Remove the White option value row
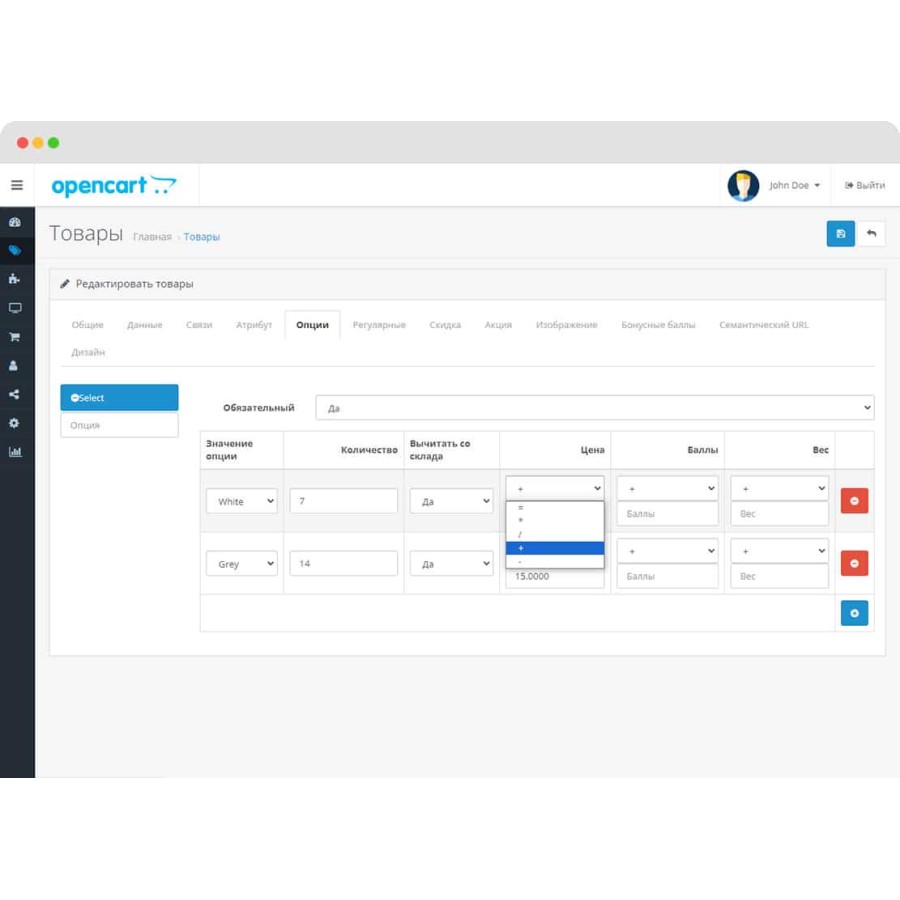 click(x=854, y=501)
